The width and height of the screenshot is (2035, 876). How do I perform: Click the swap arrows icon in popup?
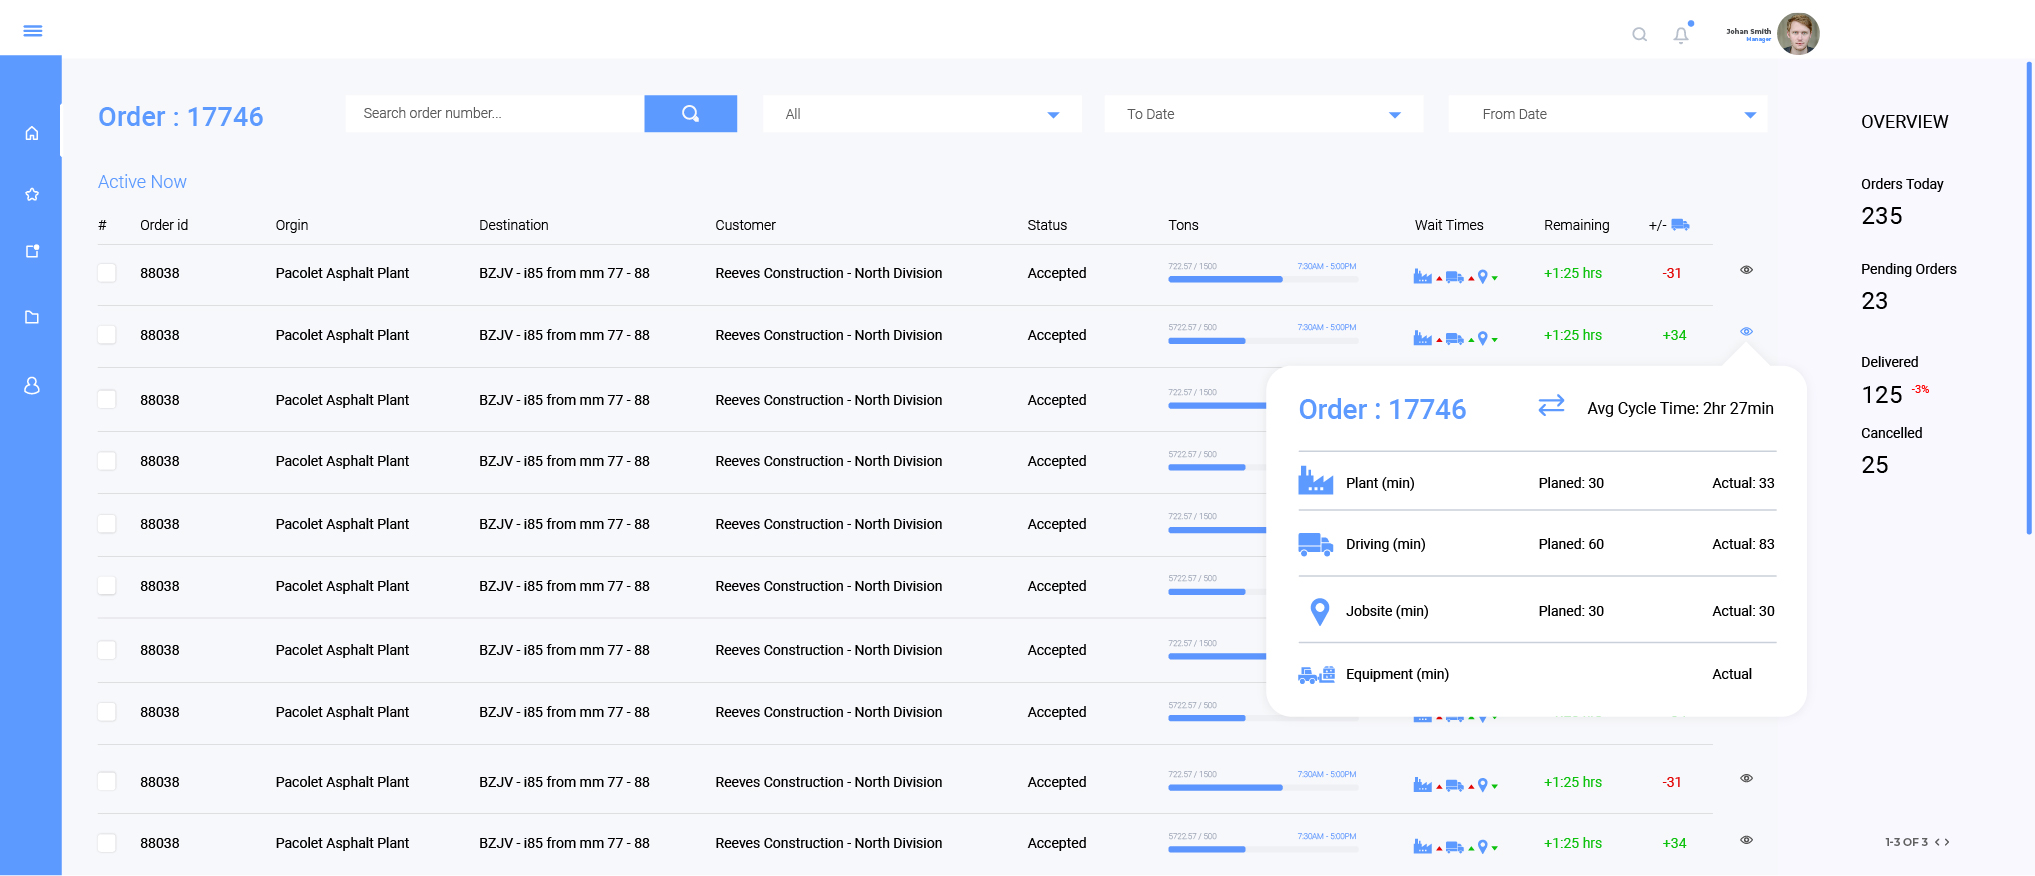(x=1551, y=405)
